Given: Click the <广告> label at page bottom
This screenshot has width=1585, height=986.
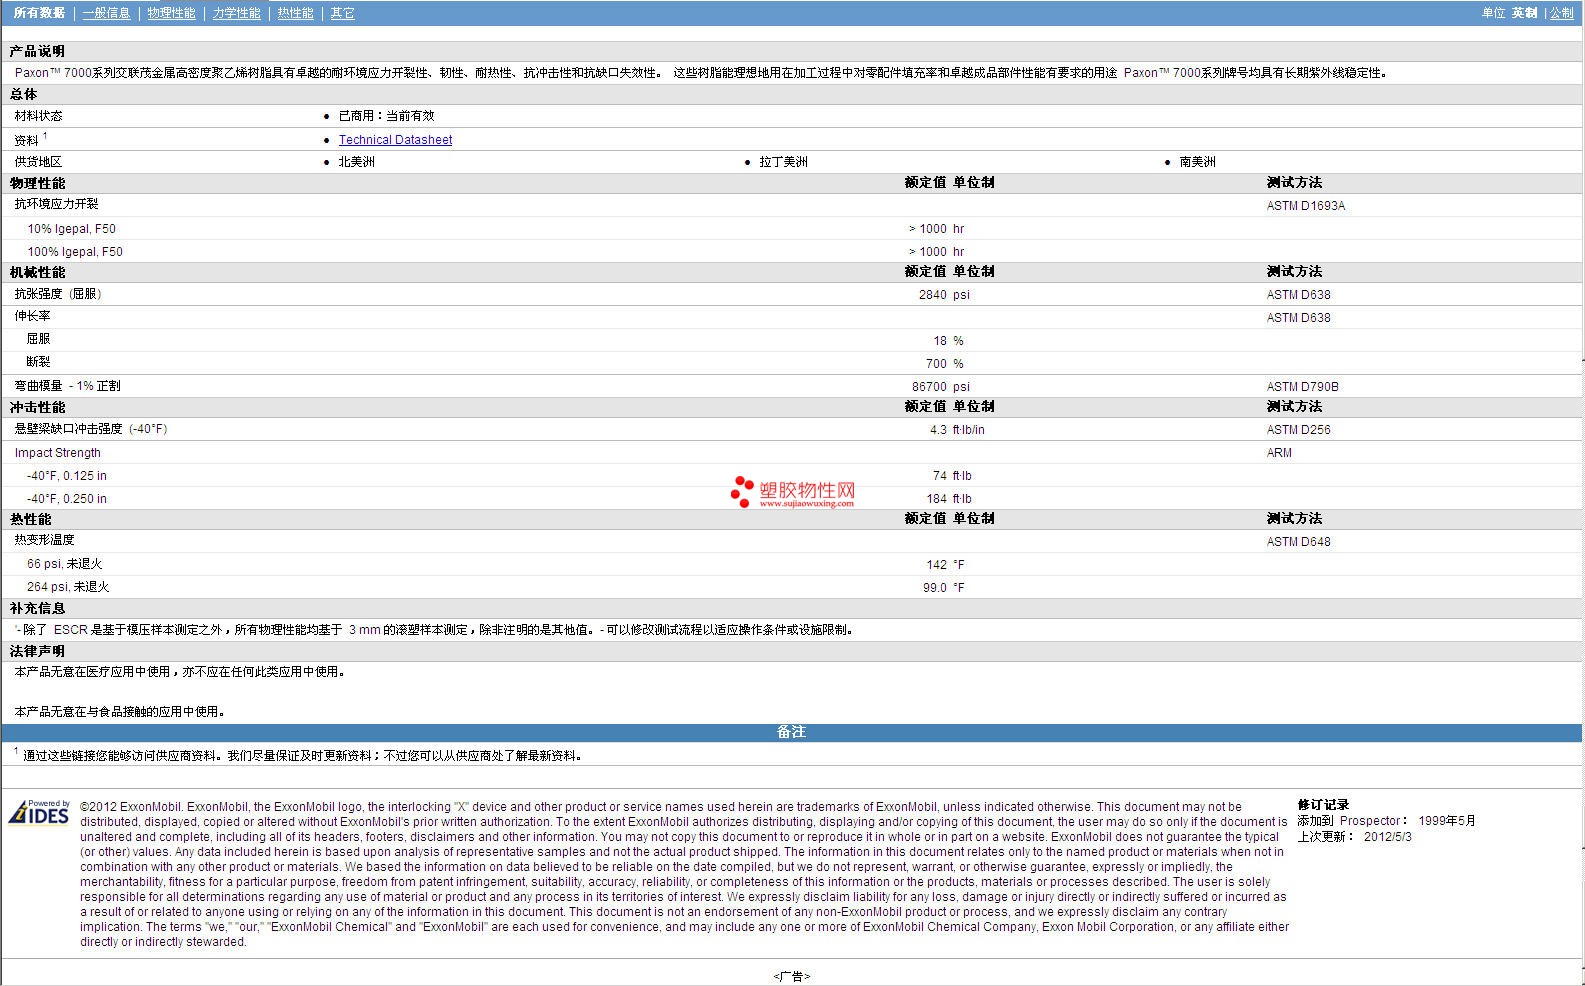Looking at the screenshot, I should click(791, 976).
